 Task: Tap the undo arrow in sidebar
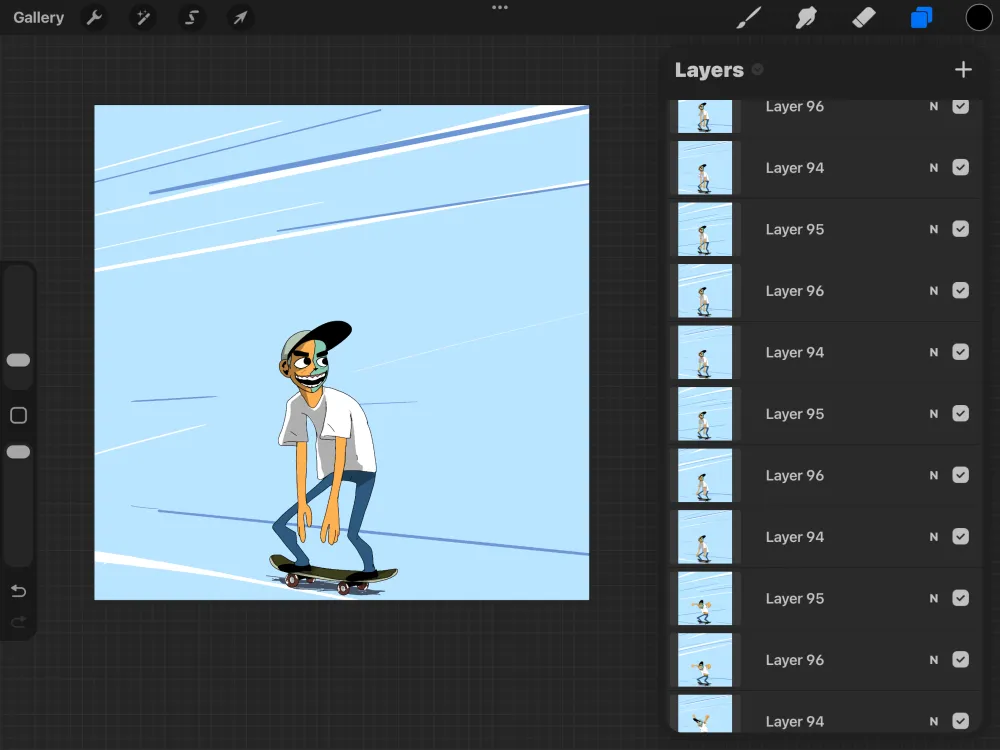tap(18, 591)
